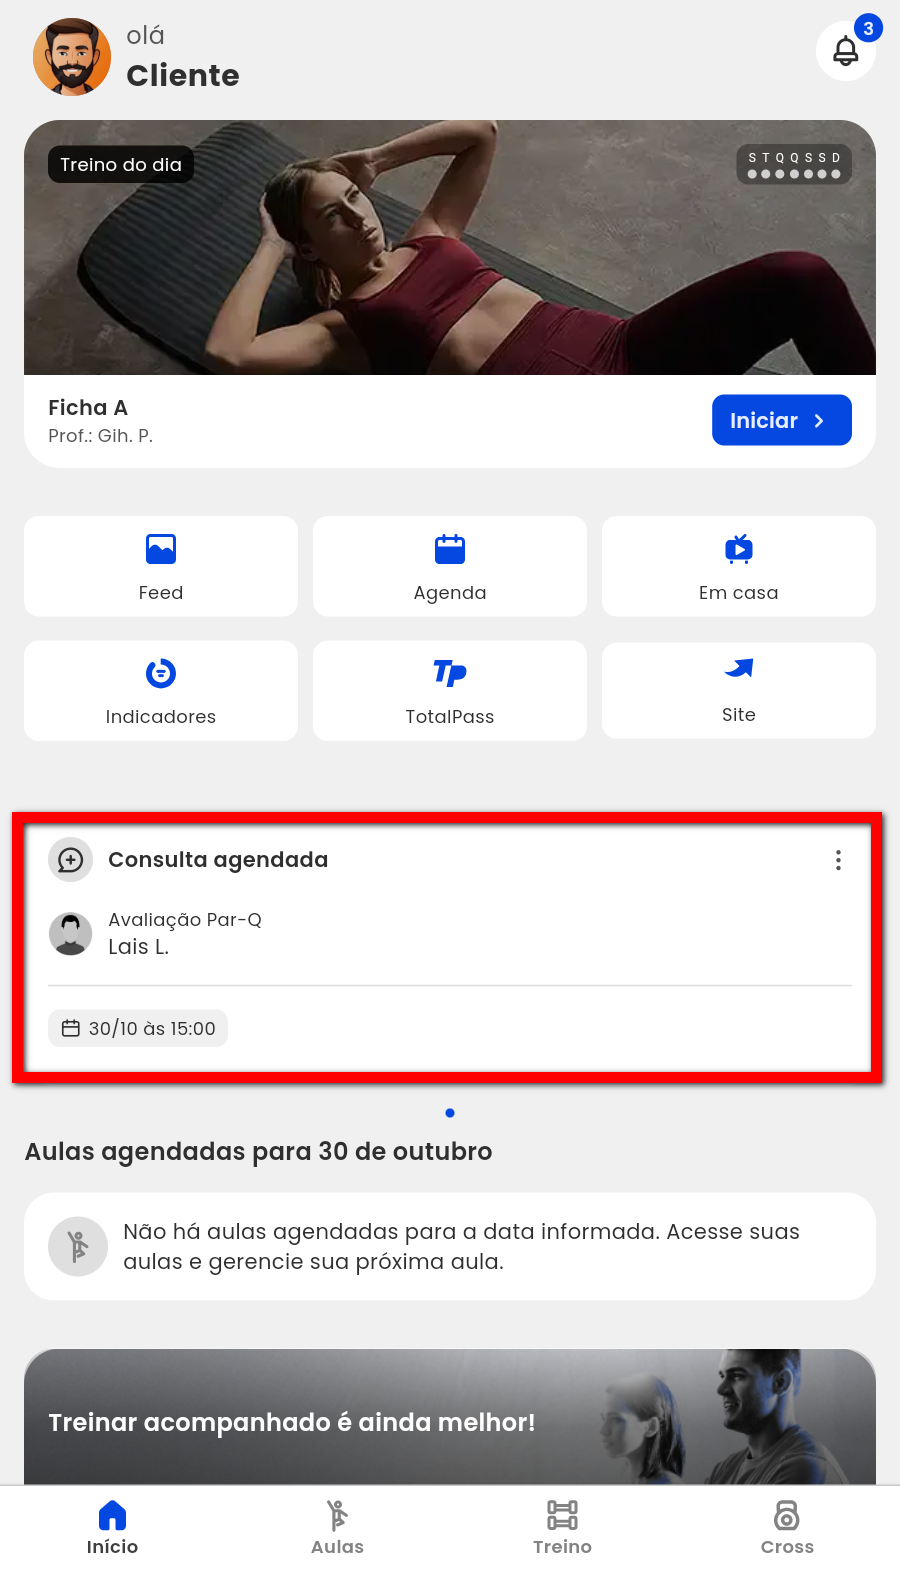Open the Treinar acompanhado banner
900x1570 pixels.
[450, 1418]
